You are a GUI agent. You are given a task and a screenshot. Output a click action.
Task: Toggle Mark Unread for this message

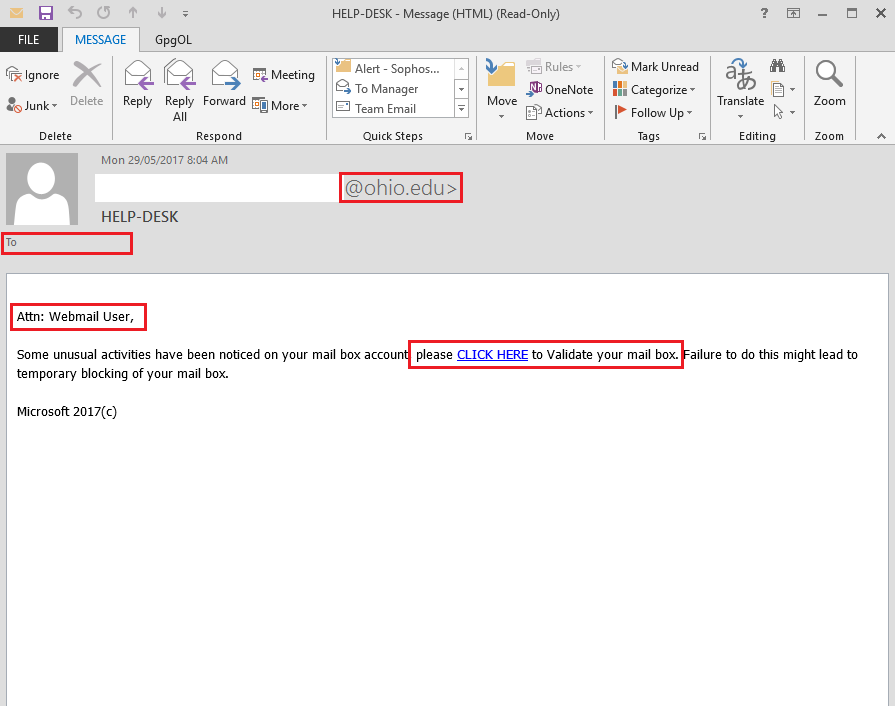[655, 67]
